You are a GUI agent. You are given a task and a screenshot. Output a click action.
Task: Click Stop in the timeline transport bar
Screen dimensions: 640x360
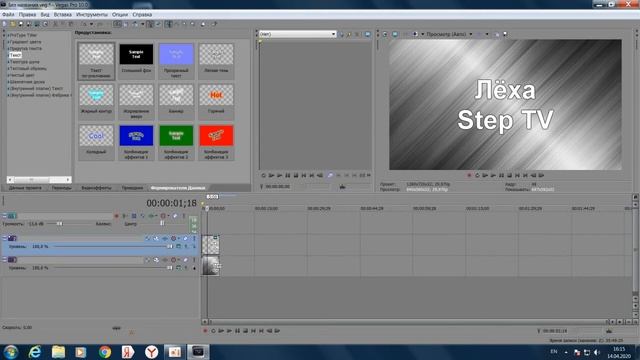coord(245,331)
